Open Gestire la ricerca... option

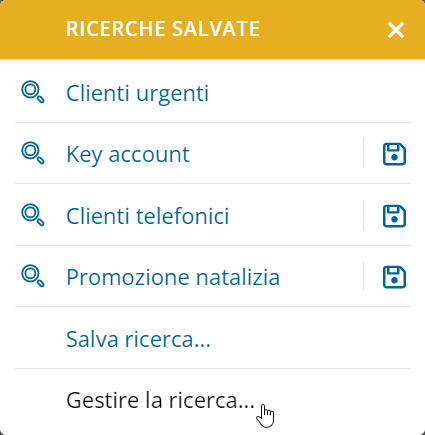[x=160, y=400]
